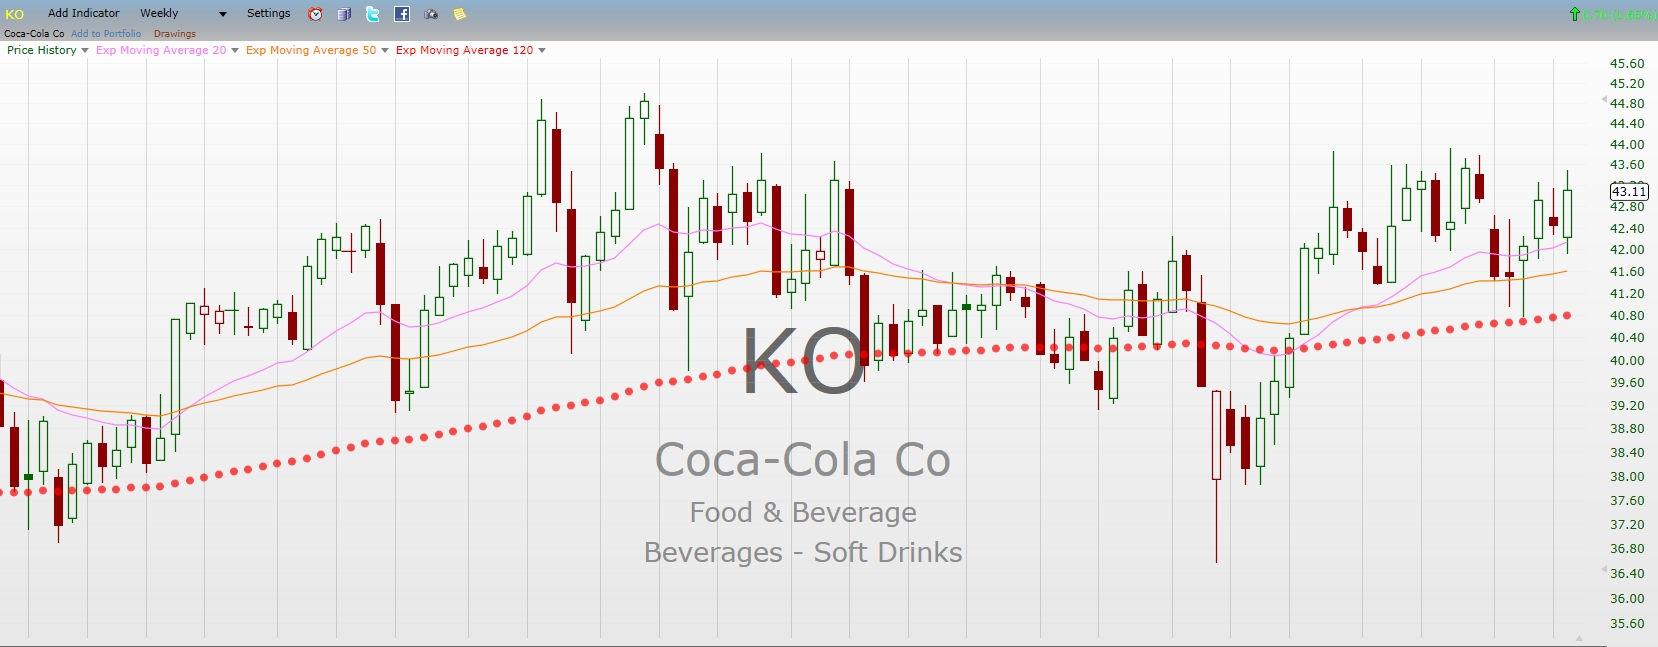1658x647 pixels.
Task: Click Add to Portfolio link
Action: (x=106, y=33)
